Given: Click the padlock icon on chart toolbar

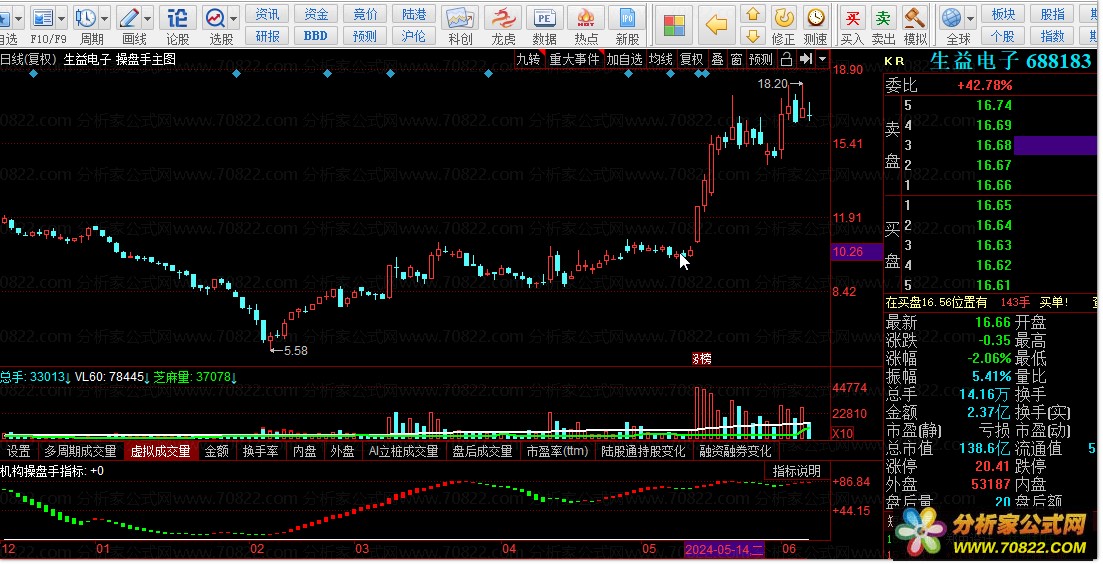Looking at the screenshot, I should 786,59.
